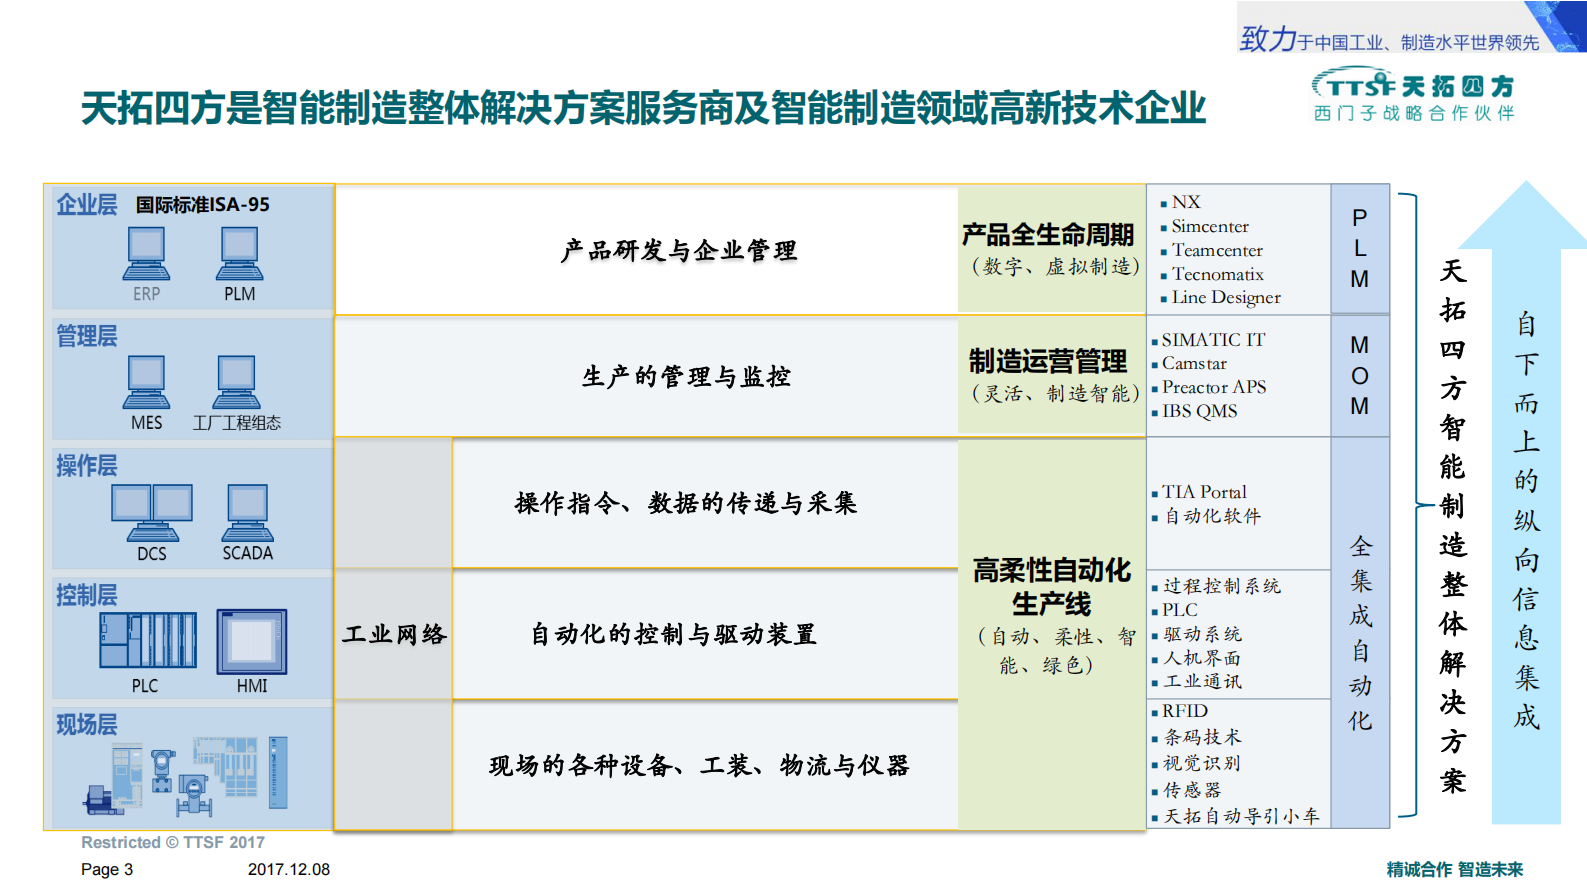The width and height of the screenshot is (1587, 892).
Task: Click the 工业通讯 bullet item
Action: pyautogui.click(x=1196, y=681)
